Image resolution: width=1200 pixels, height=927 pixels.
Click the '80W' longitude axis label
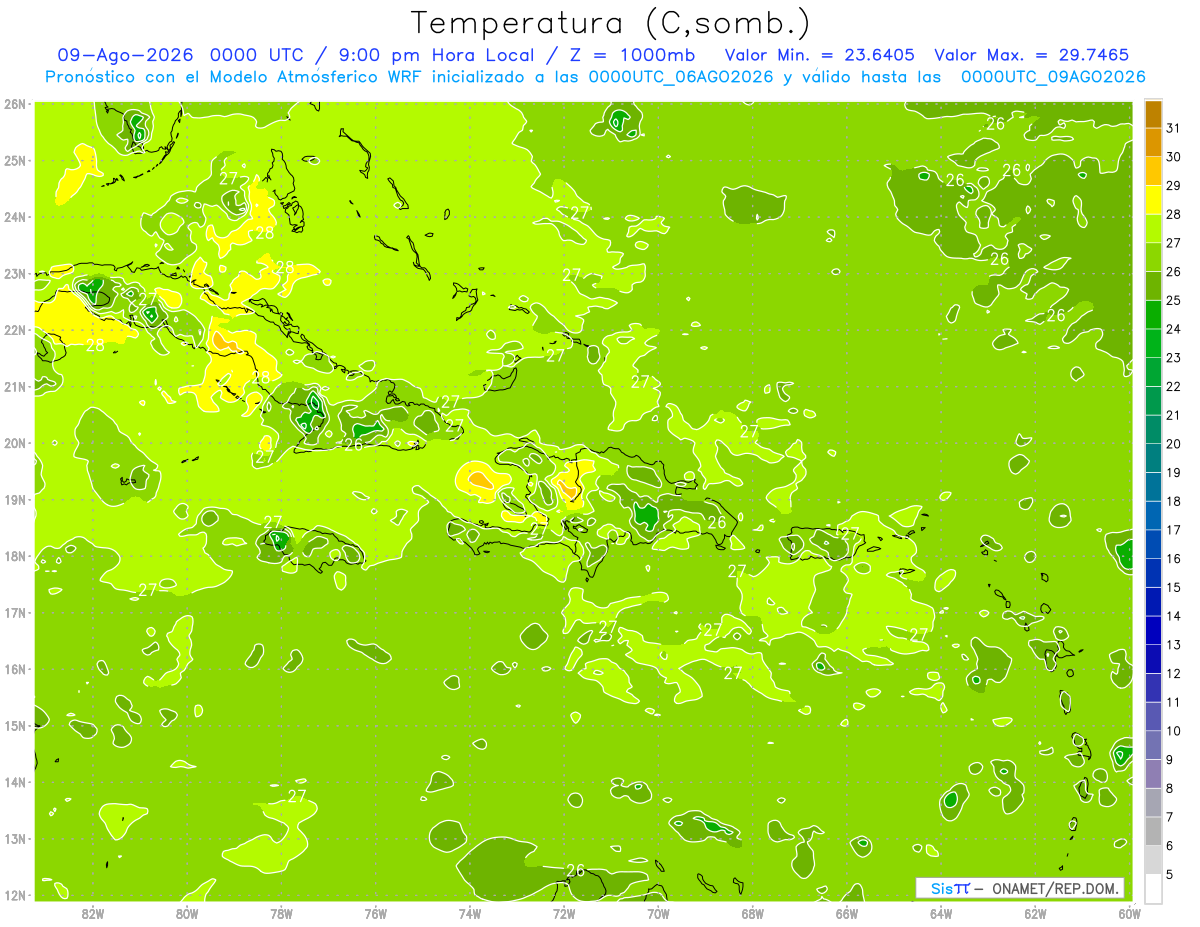click(x=187, y=912)
